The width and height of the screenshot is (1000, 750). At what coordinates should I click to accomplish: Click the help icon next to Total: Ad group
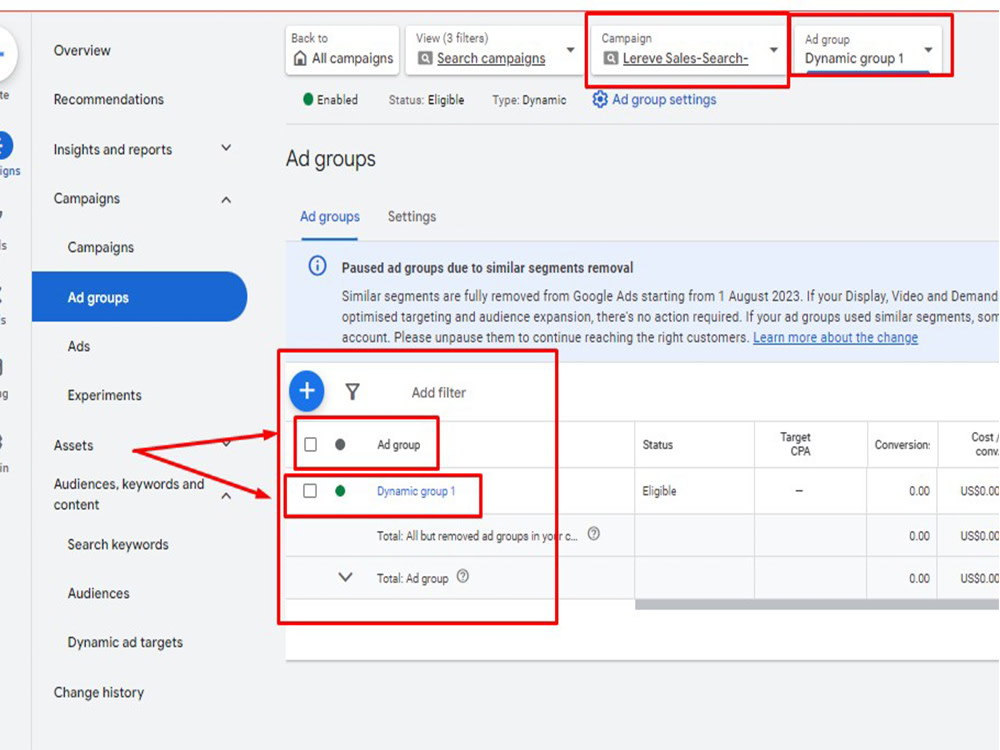click(463, 577)
